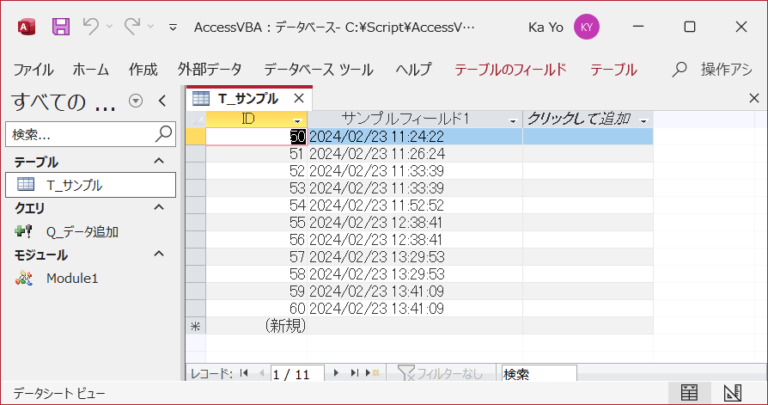Click the ID cell with value 55
This screenshot has width=768, height=405.
256,223
